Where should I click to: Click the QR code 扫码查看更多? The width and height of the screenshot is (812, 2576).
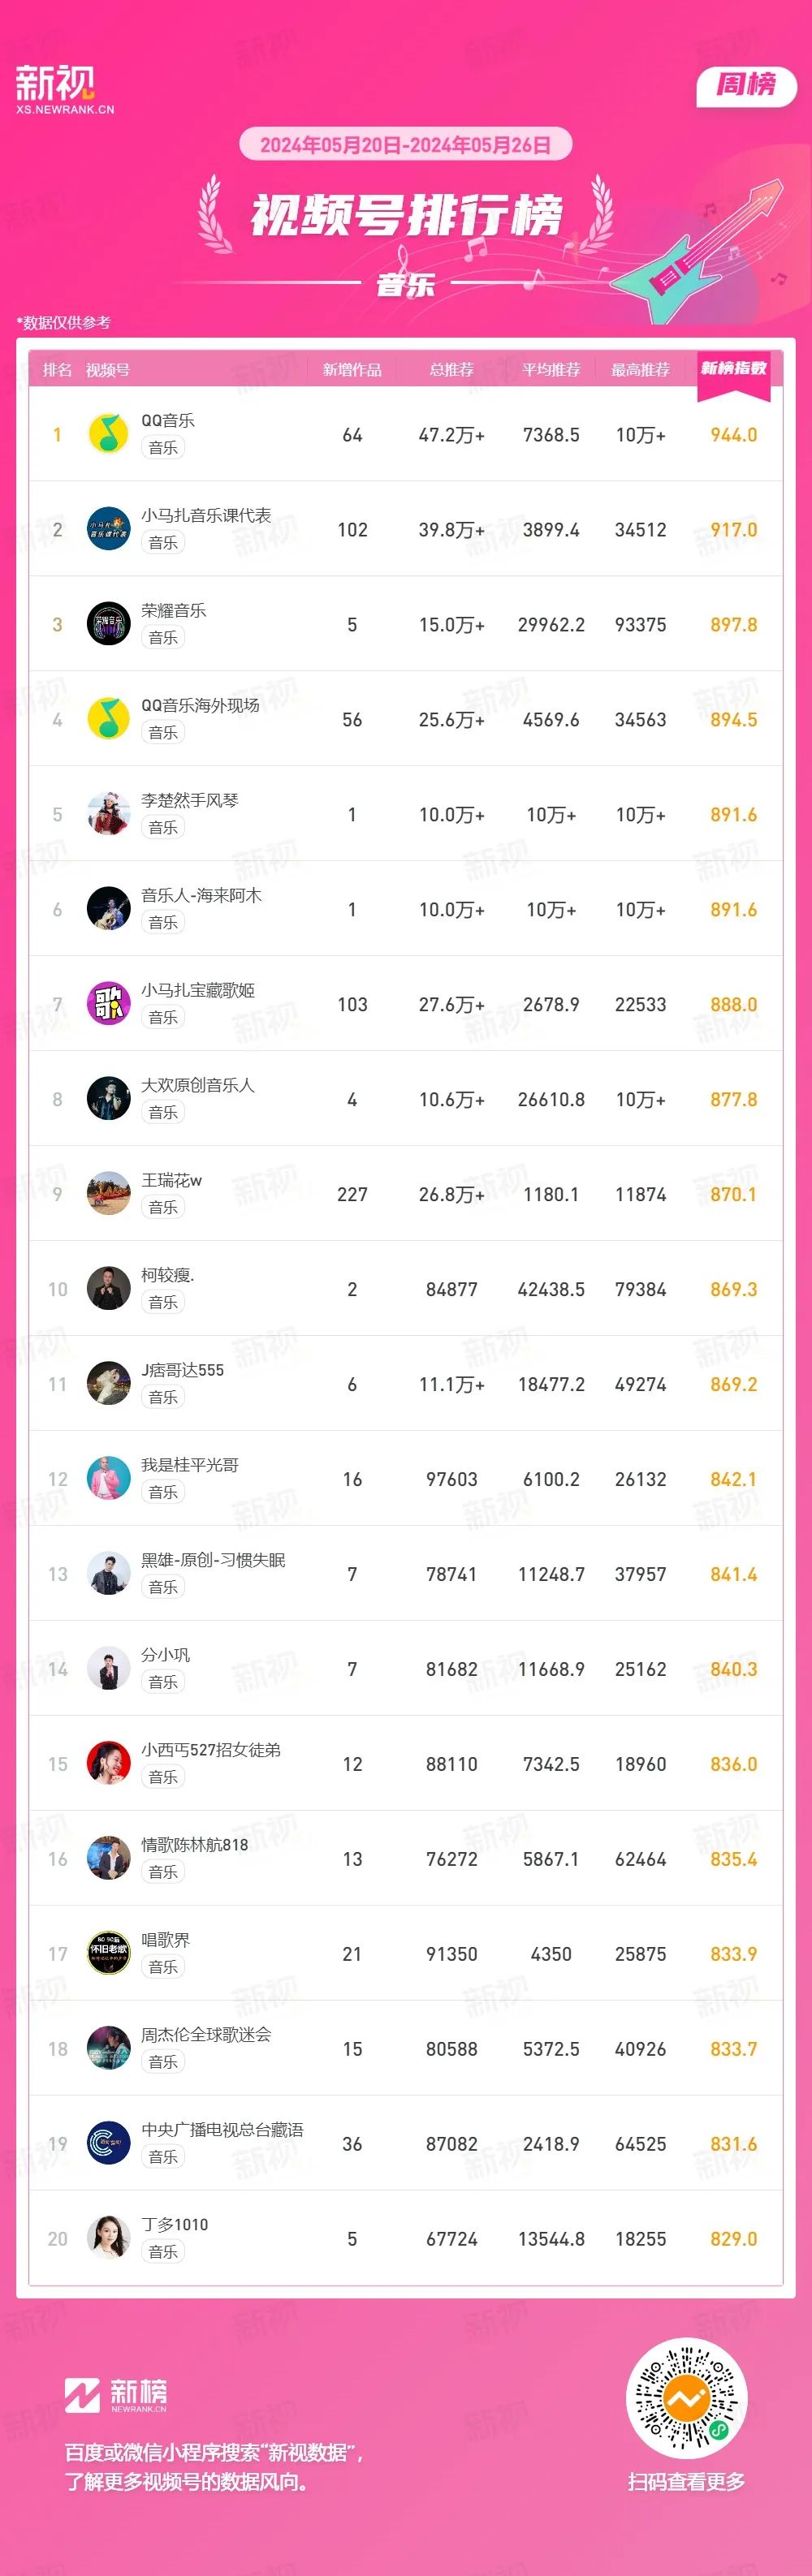tap(686, 2398)
